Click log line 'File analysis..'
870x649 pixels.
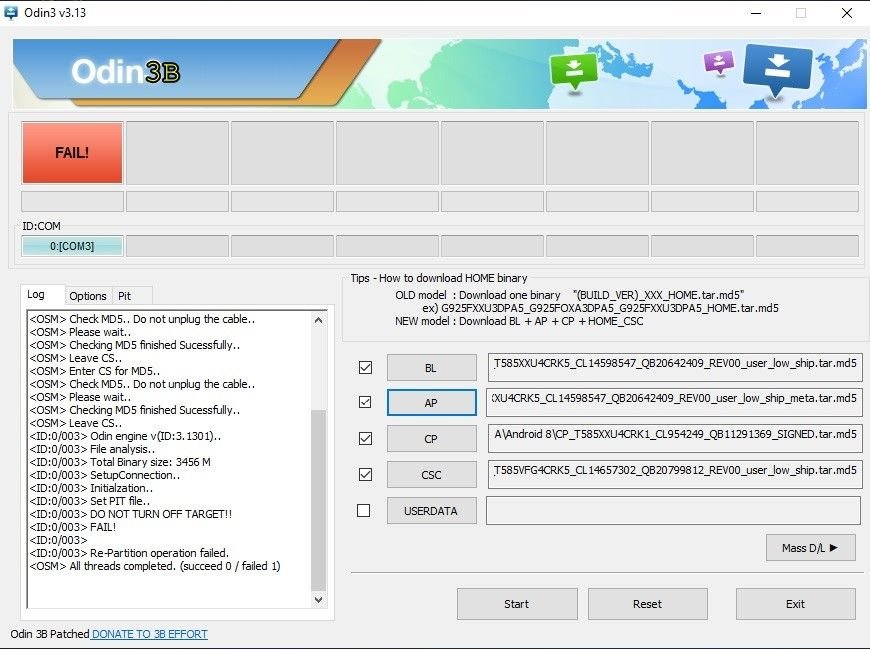[92, 449]
